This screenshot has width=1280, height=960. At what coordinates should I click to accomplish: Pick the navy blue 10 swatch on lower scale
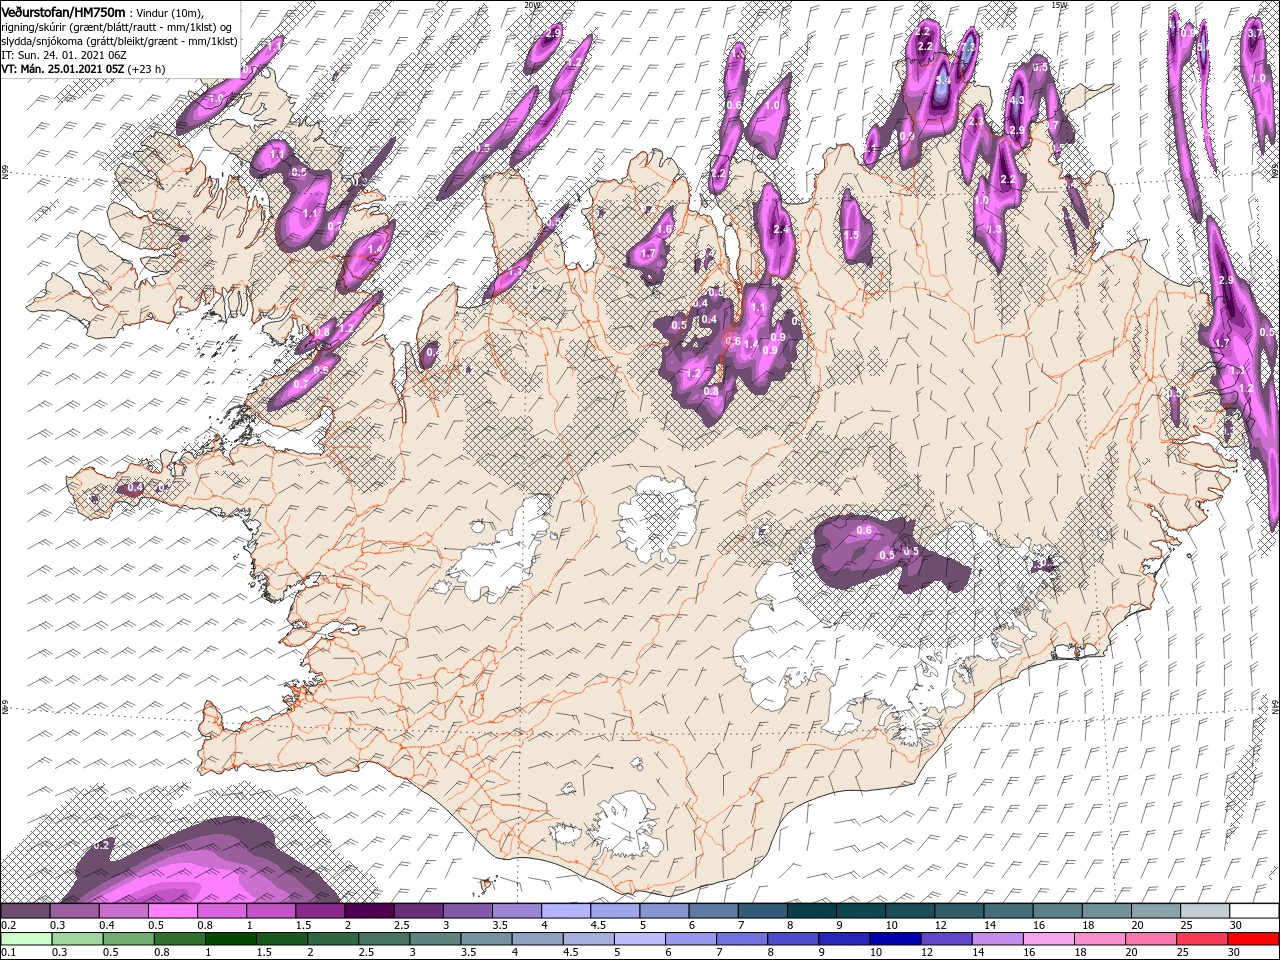[893, 939]
